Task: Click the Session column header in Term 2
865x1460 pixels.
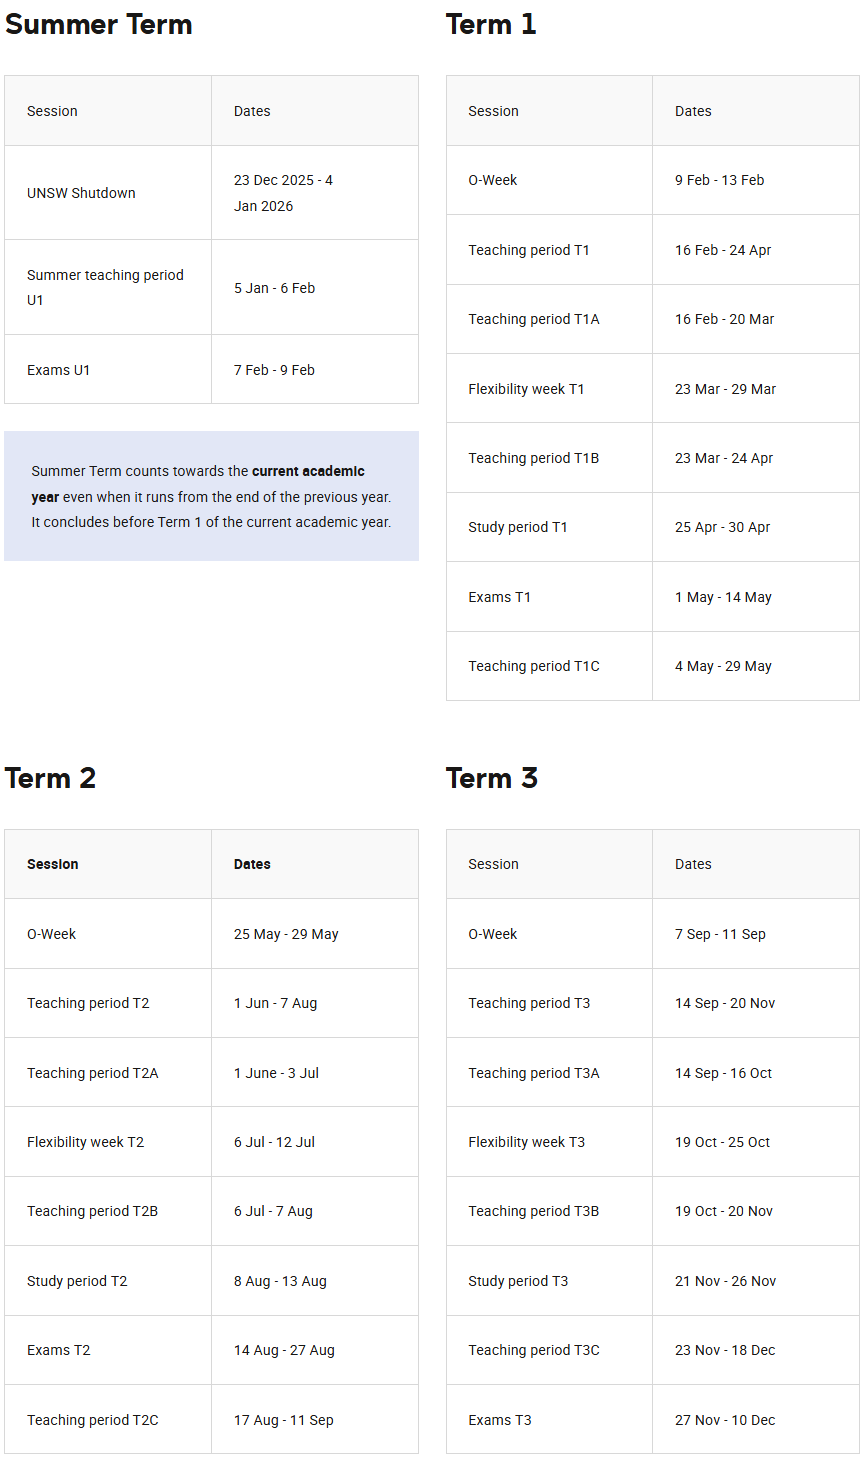Action: [x=53, y=864]
